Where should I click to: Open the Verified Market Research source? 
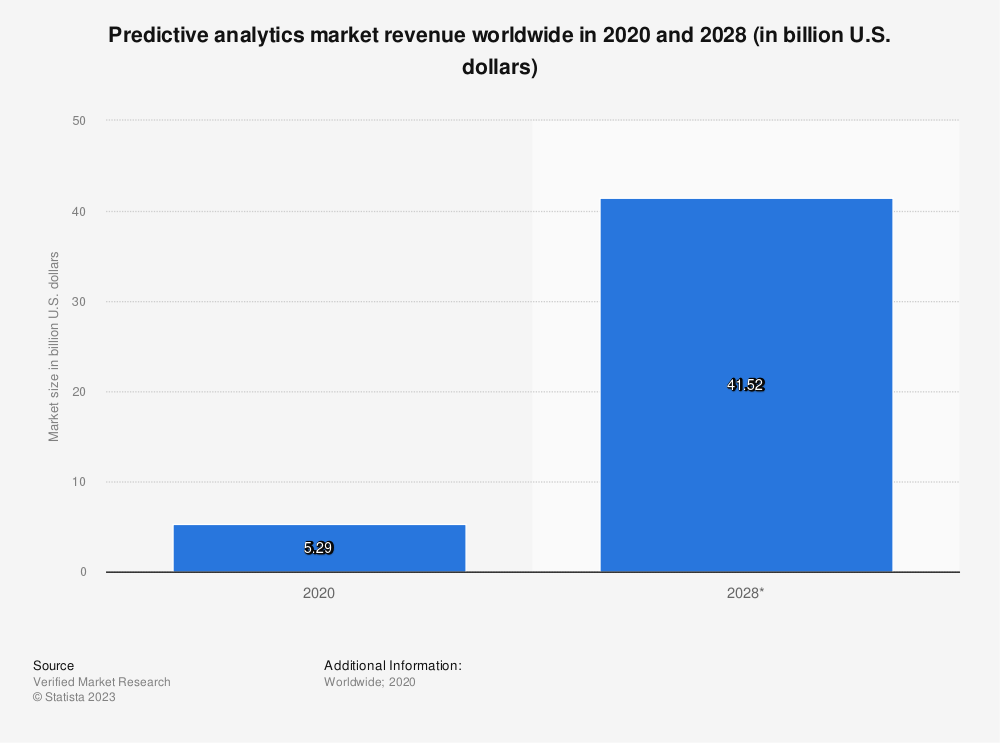[101, 682]
